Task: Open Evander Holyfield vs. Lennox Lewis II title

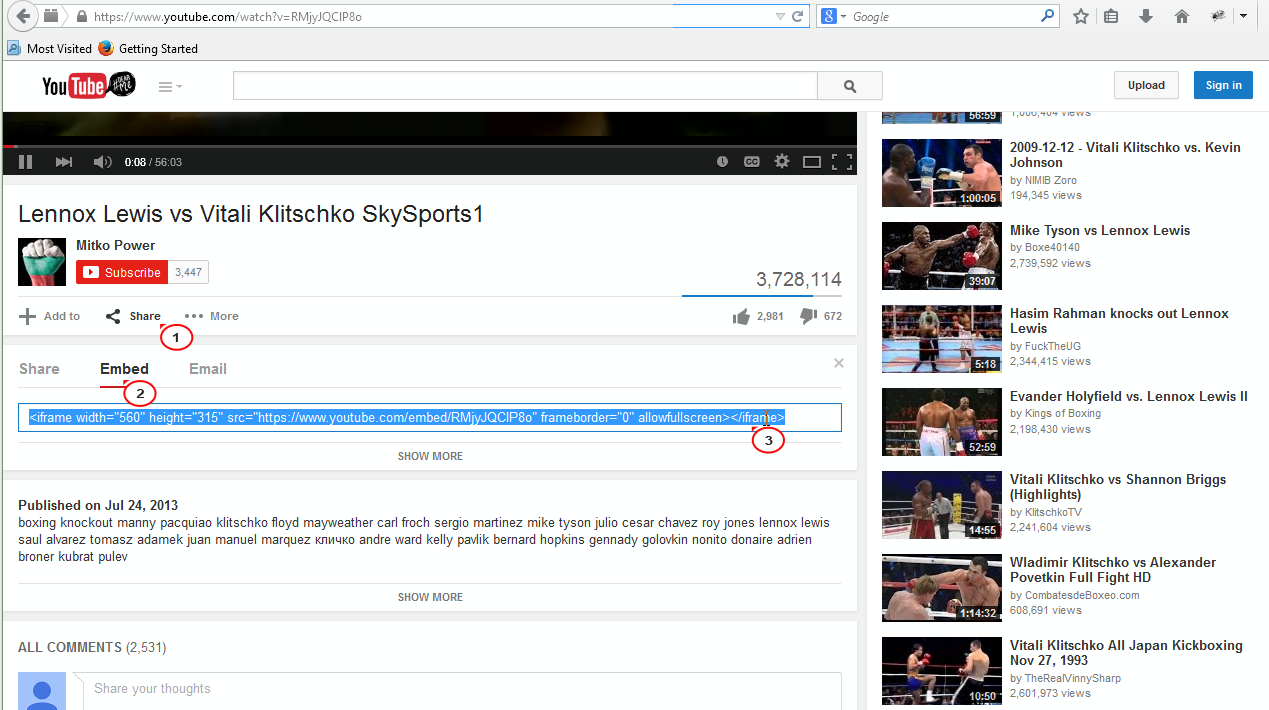Action: (x=1129, y=396)
